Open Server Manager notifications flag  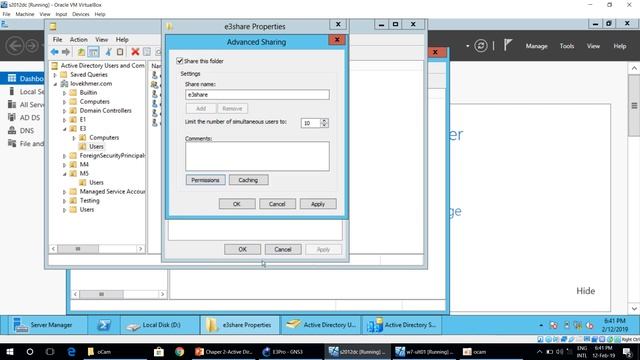507,45
